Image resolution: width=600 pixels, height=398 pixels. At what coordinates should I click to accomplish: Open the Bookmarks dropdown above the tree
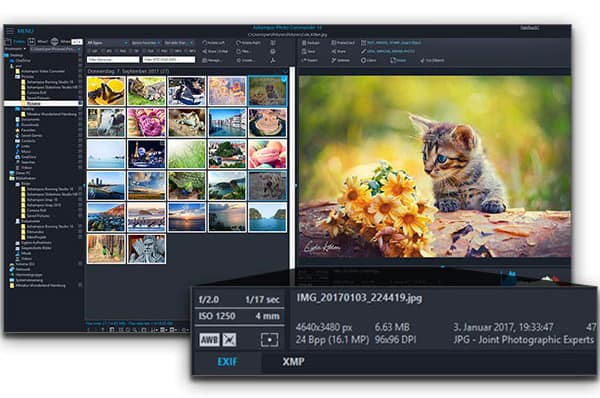point(15,49)
